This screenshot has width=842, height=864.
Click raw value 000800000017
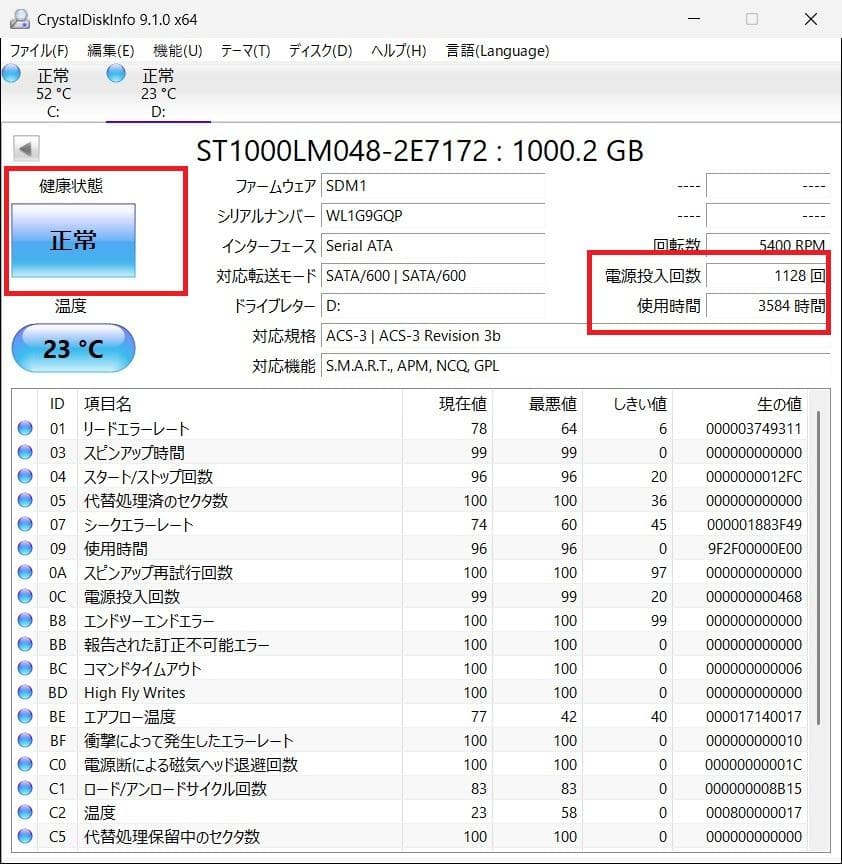754,812
